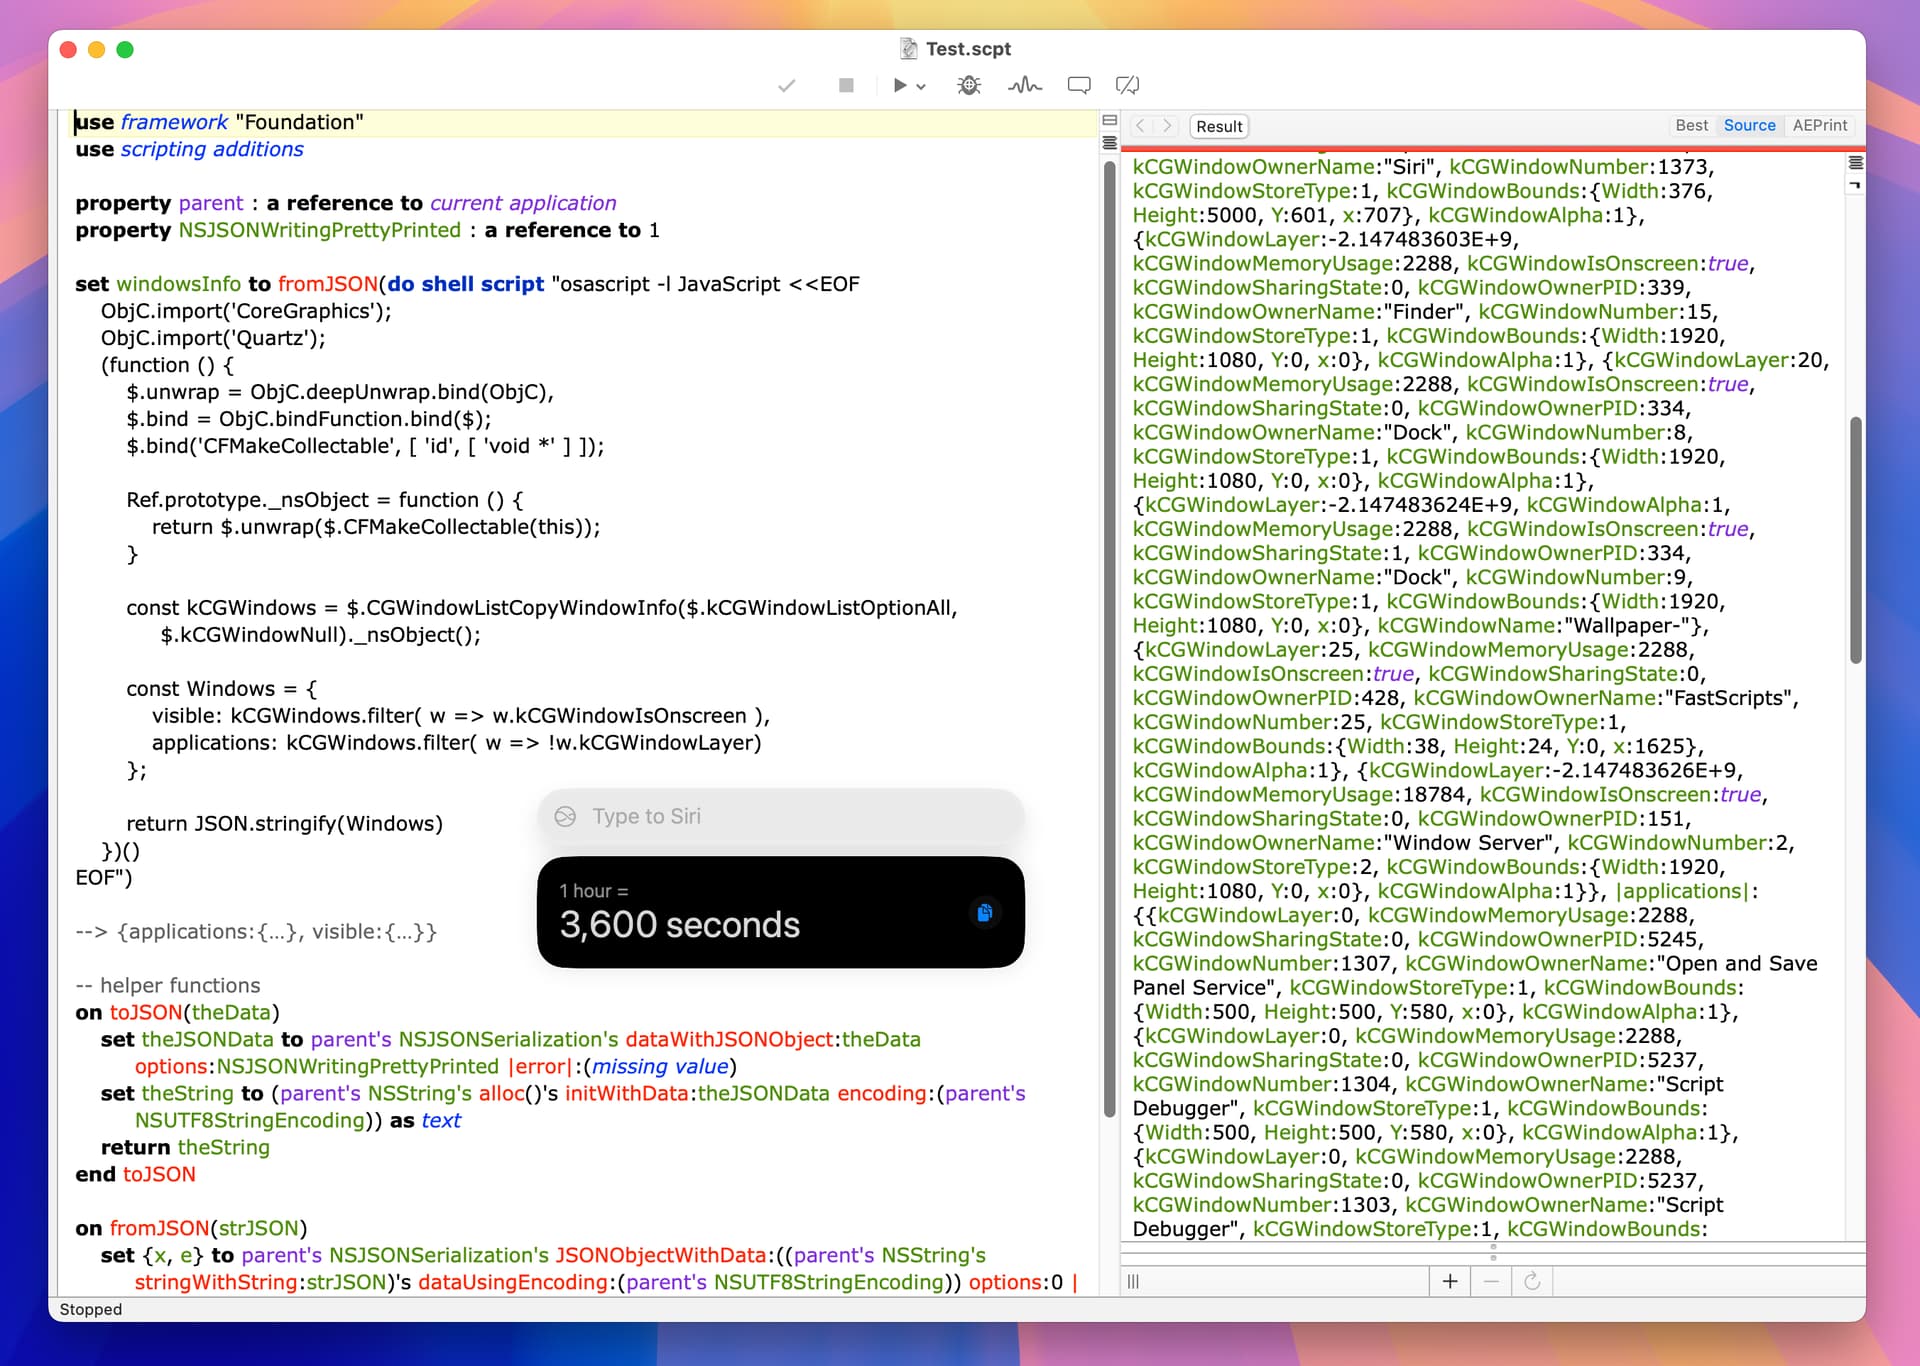Click 'kCGWindowOwnerName:"Siri"' in the result

pos(1284,167)
